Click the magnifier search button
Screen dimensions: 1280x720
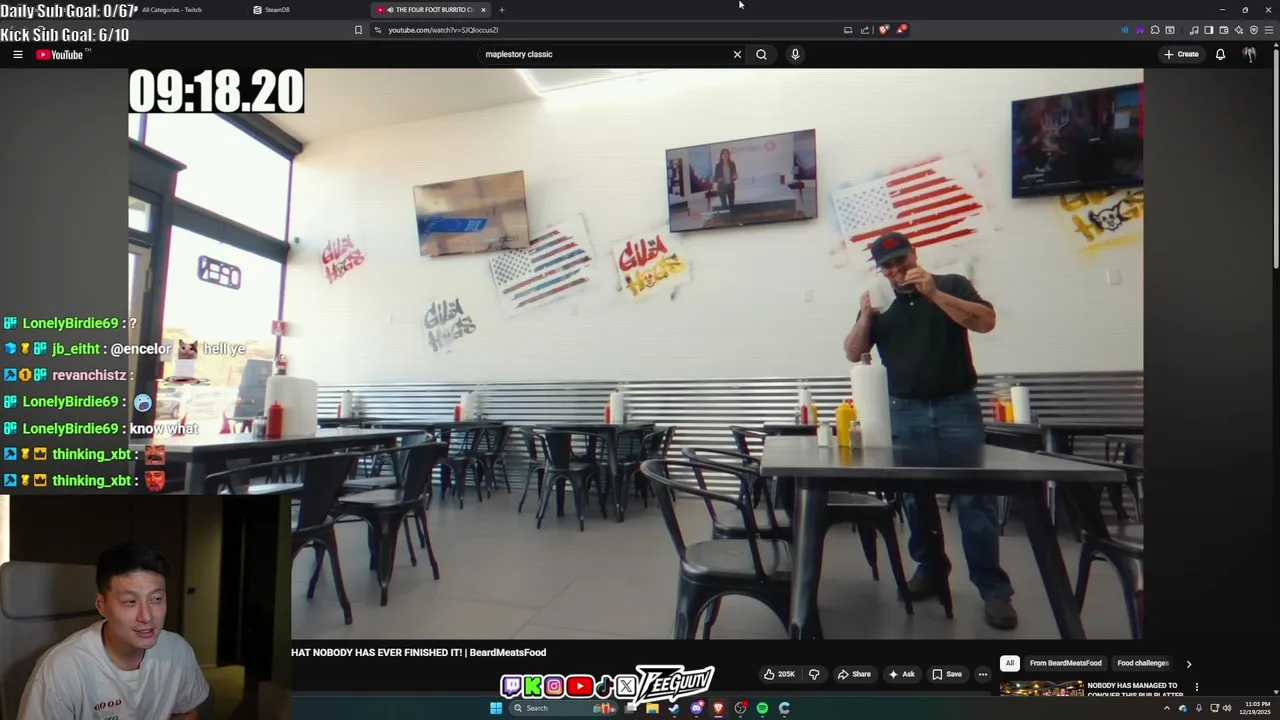click(x=761, y=54)
